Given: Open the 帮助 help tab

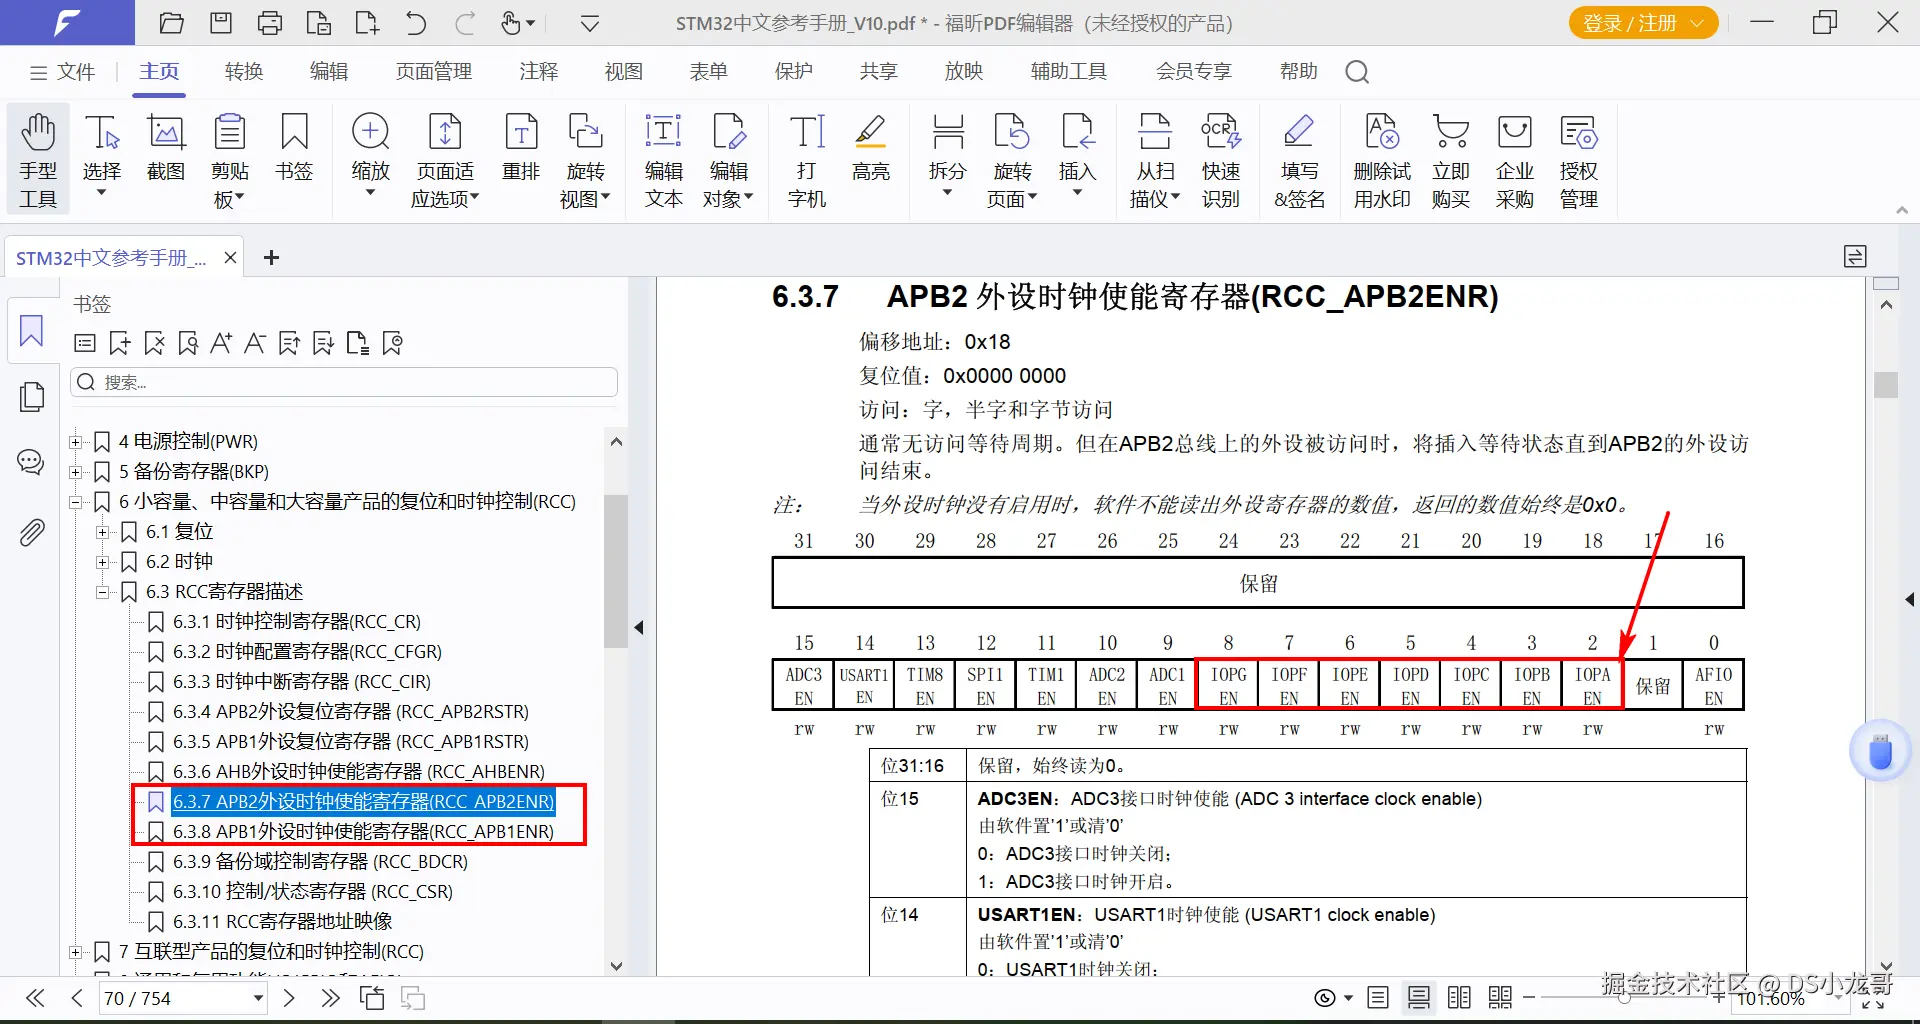Looking at the screenshot, I should pyautogui.click(x=1299, y=72).
